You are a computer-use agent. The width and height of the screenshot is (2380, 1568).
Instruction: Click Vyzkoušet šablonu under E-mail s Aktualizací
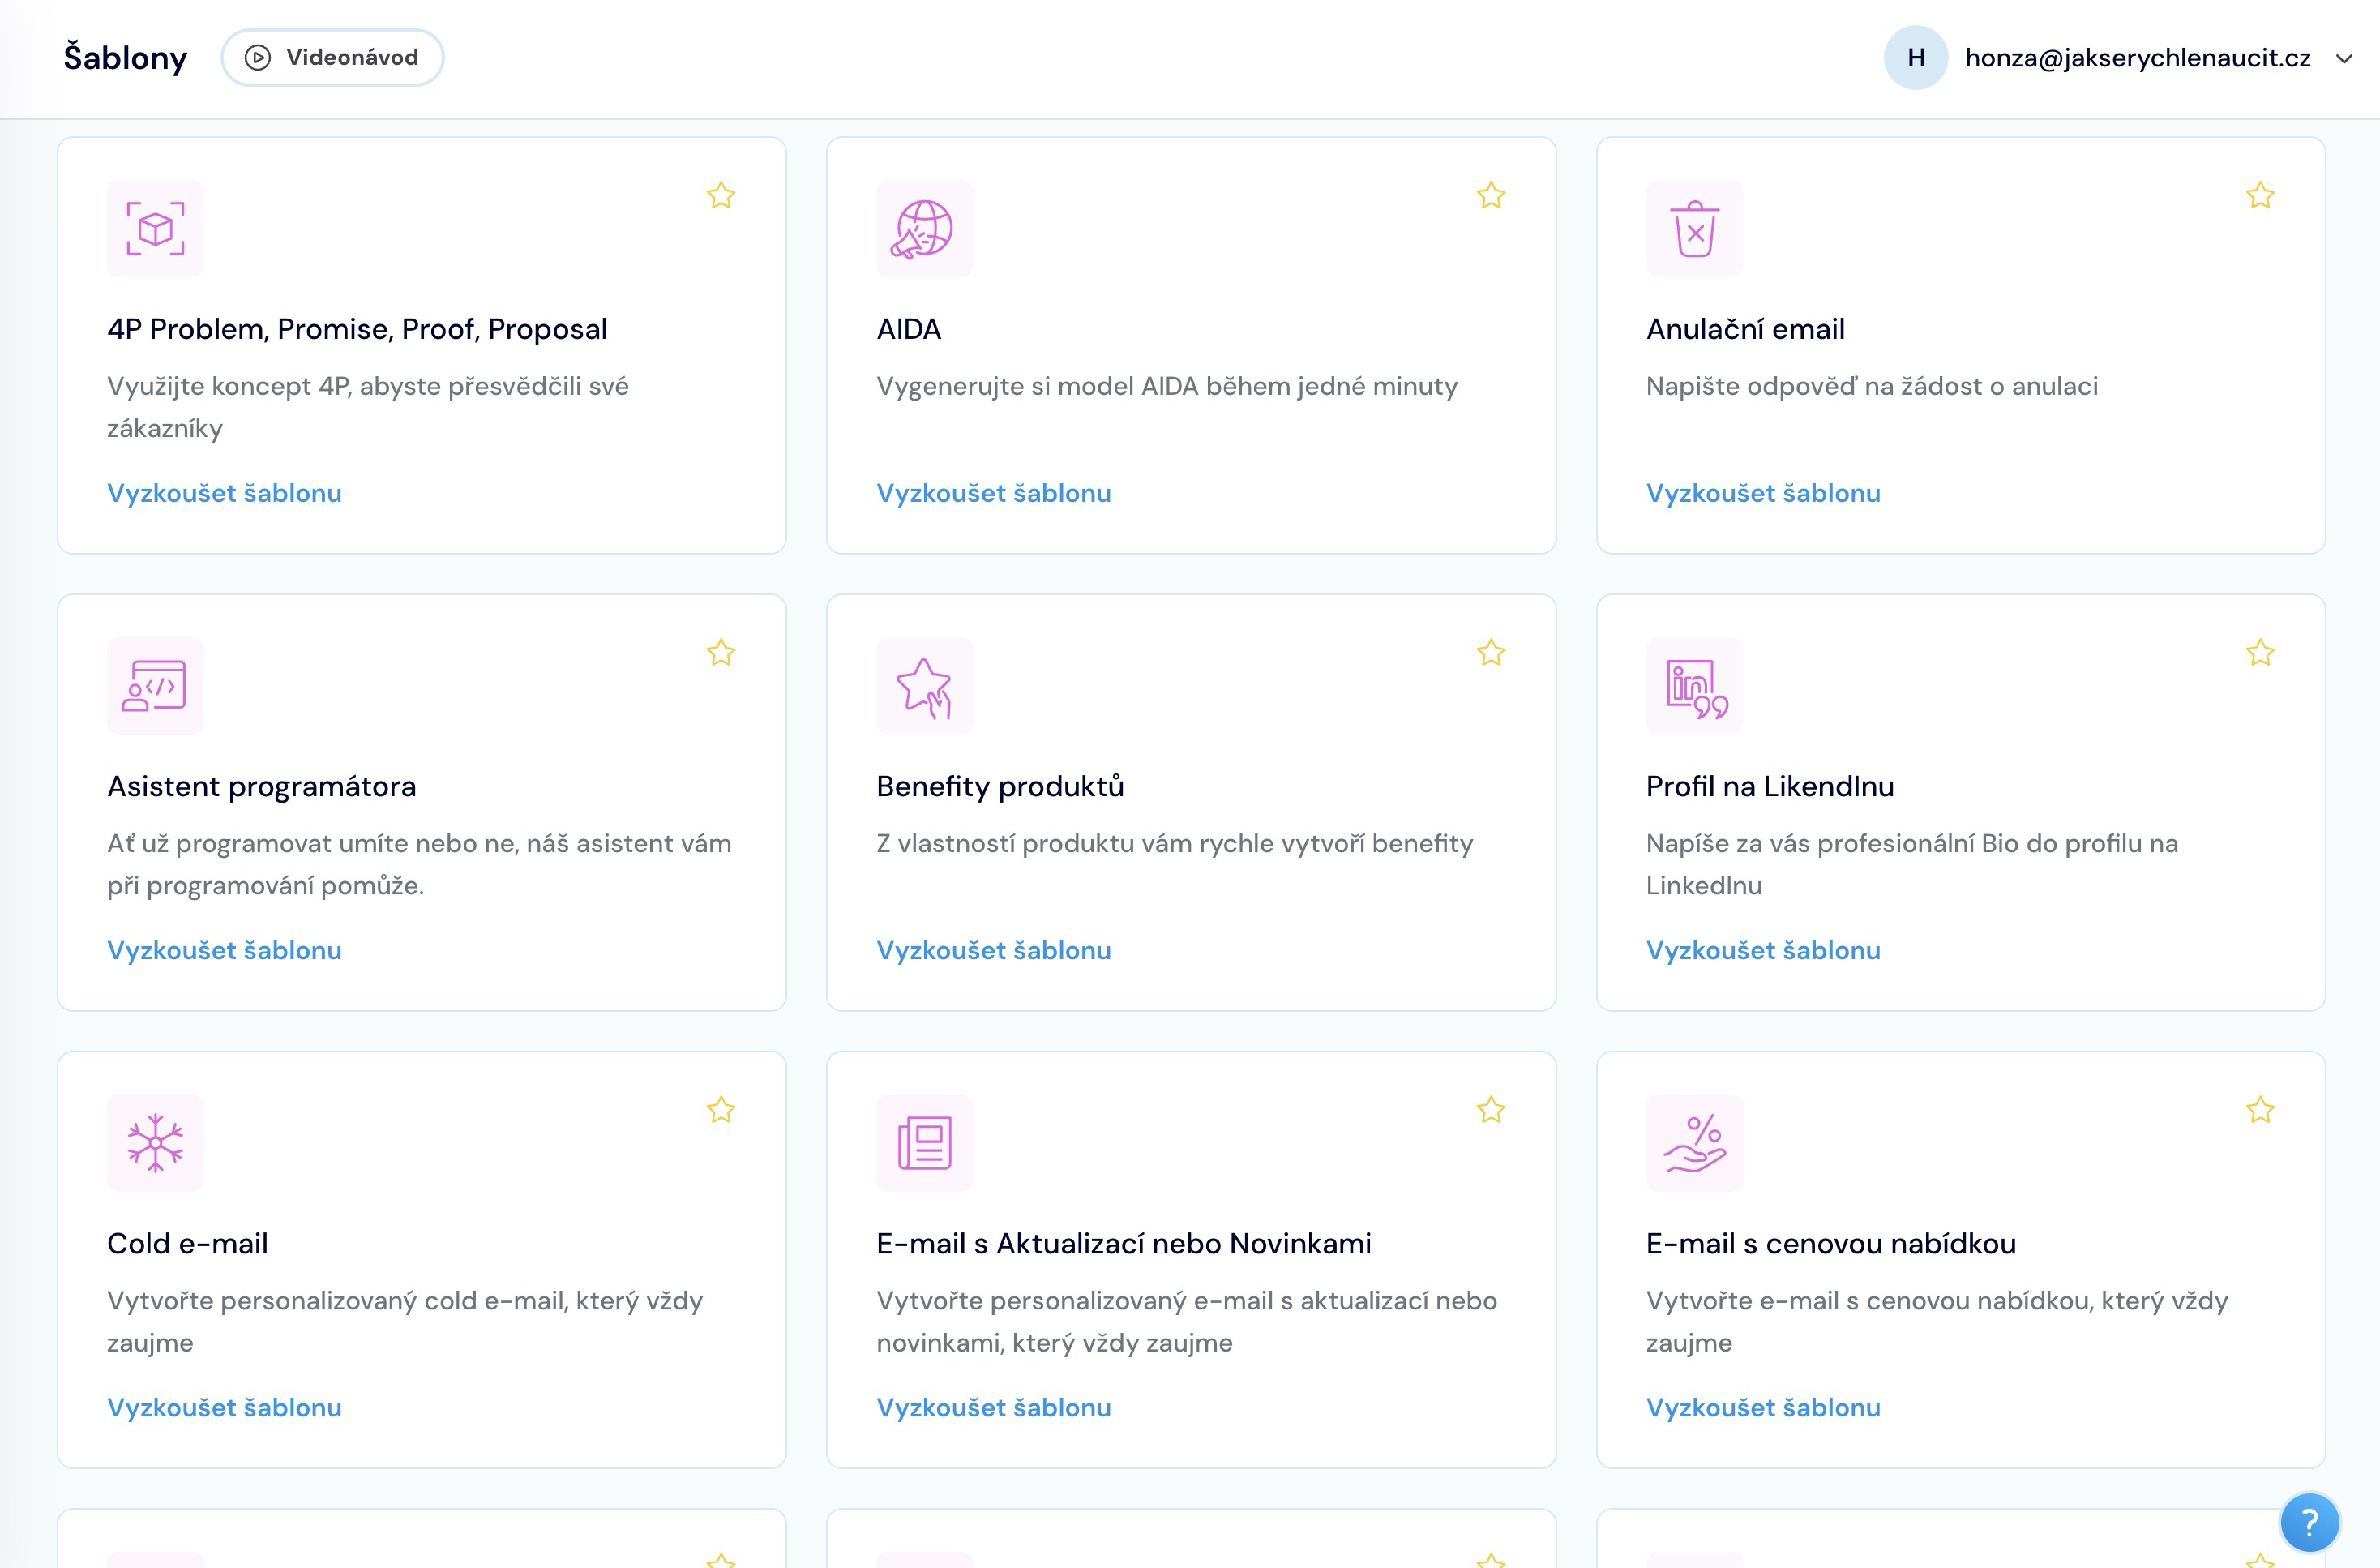click(993, 1407)
